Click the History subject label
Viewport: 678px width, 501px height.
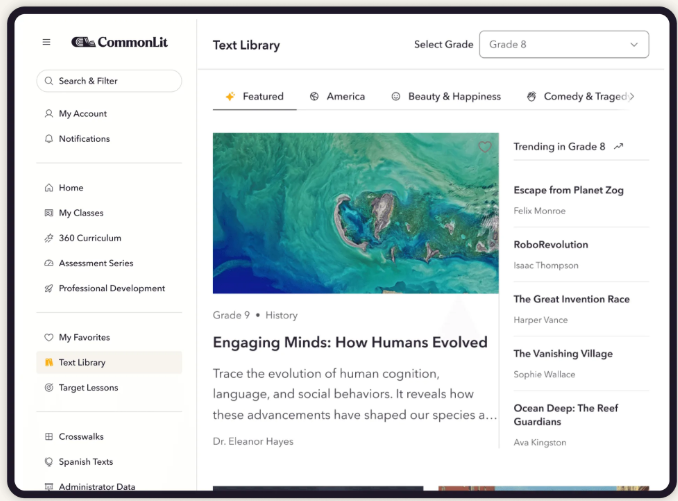pos(281,315)
